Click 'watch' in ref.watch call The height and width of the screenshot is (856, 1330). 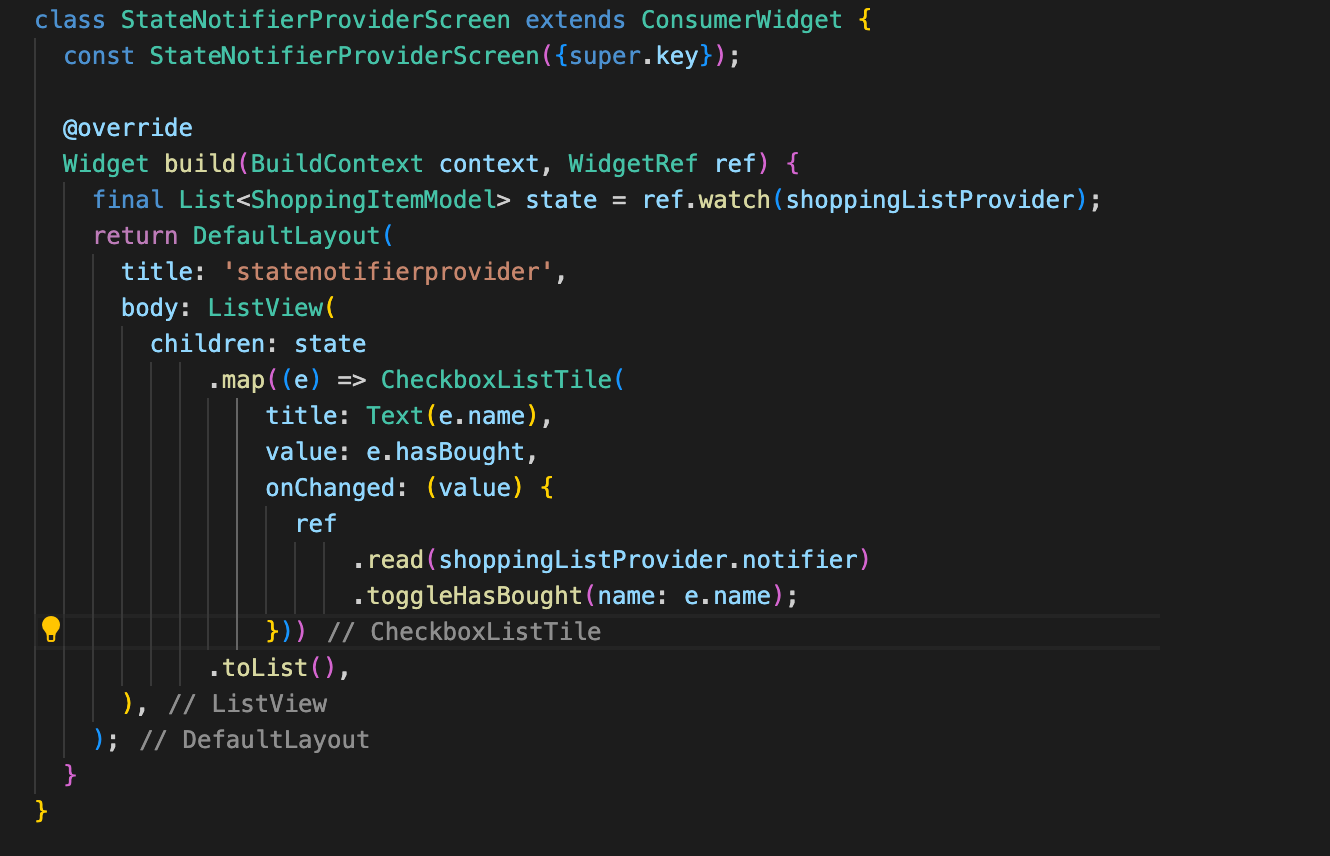coord(735,200)
